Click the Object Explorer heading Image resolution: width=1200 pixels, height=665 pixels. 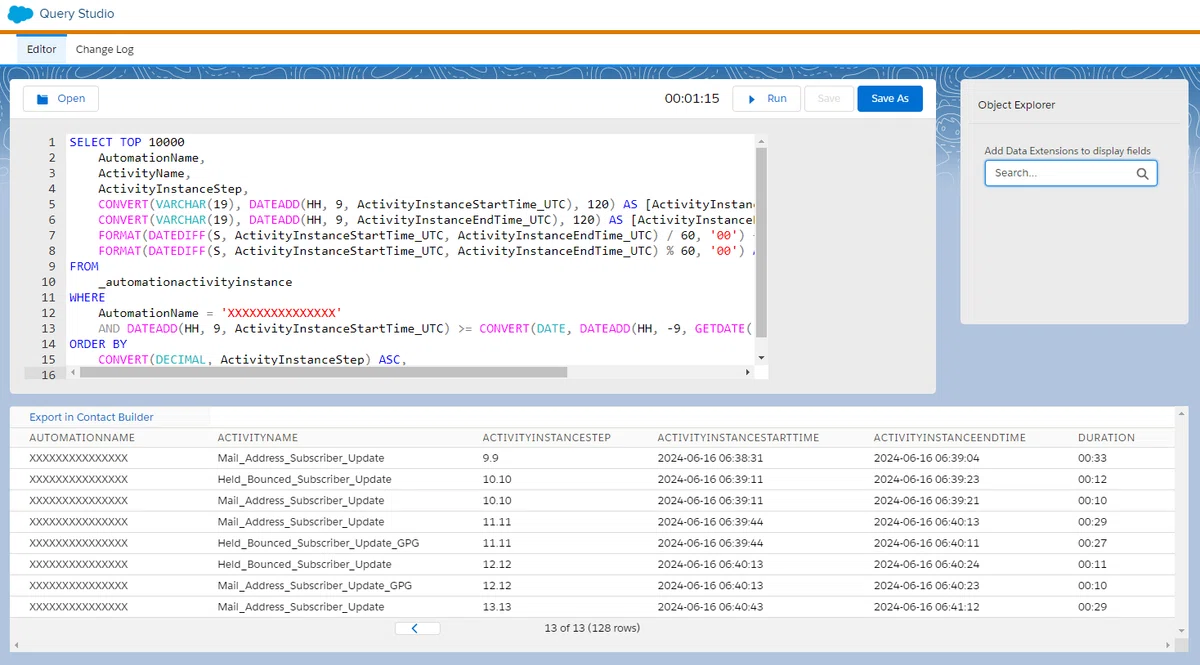(x=1016, y=105)
